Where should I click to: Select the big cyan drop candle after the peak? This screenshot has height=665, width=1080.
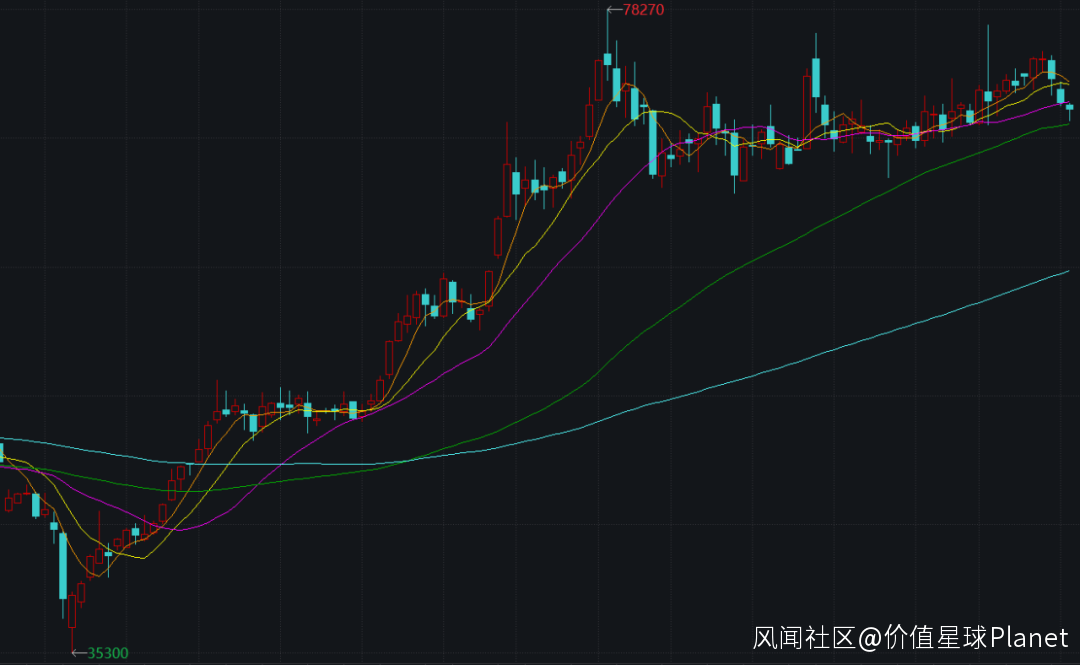[x=652, y=142]
